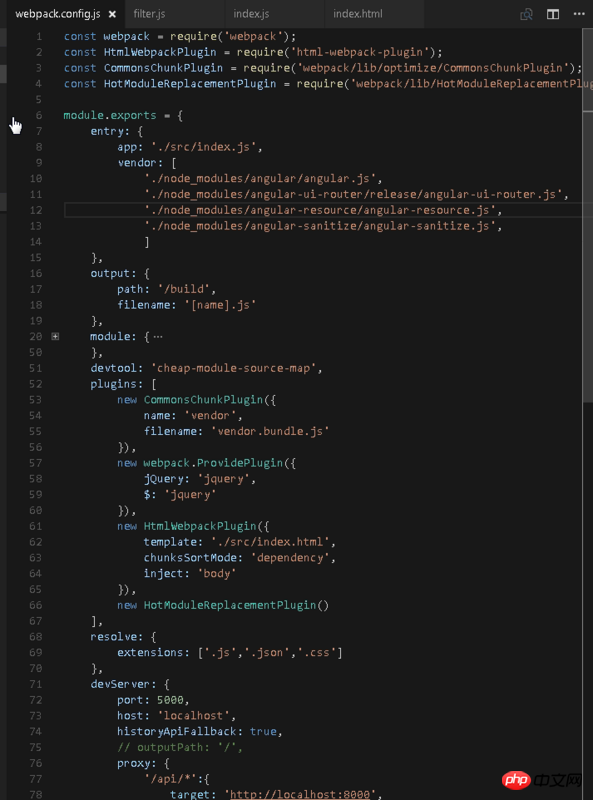Click line number 12 in gutter
The width and height of the screenshot is (593, 800).
pyautogui.click(x=36, y=210)
